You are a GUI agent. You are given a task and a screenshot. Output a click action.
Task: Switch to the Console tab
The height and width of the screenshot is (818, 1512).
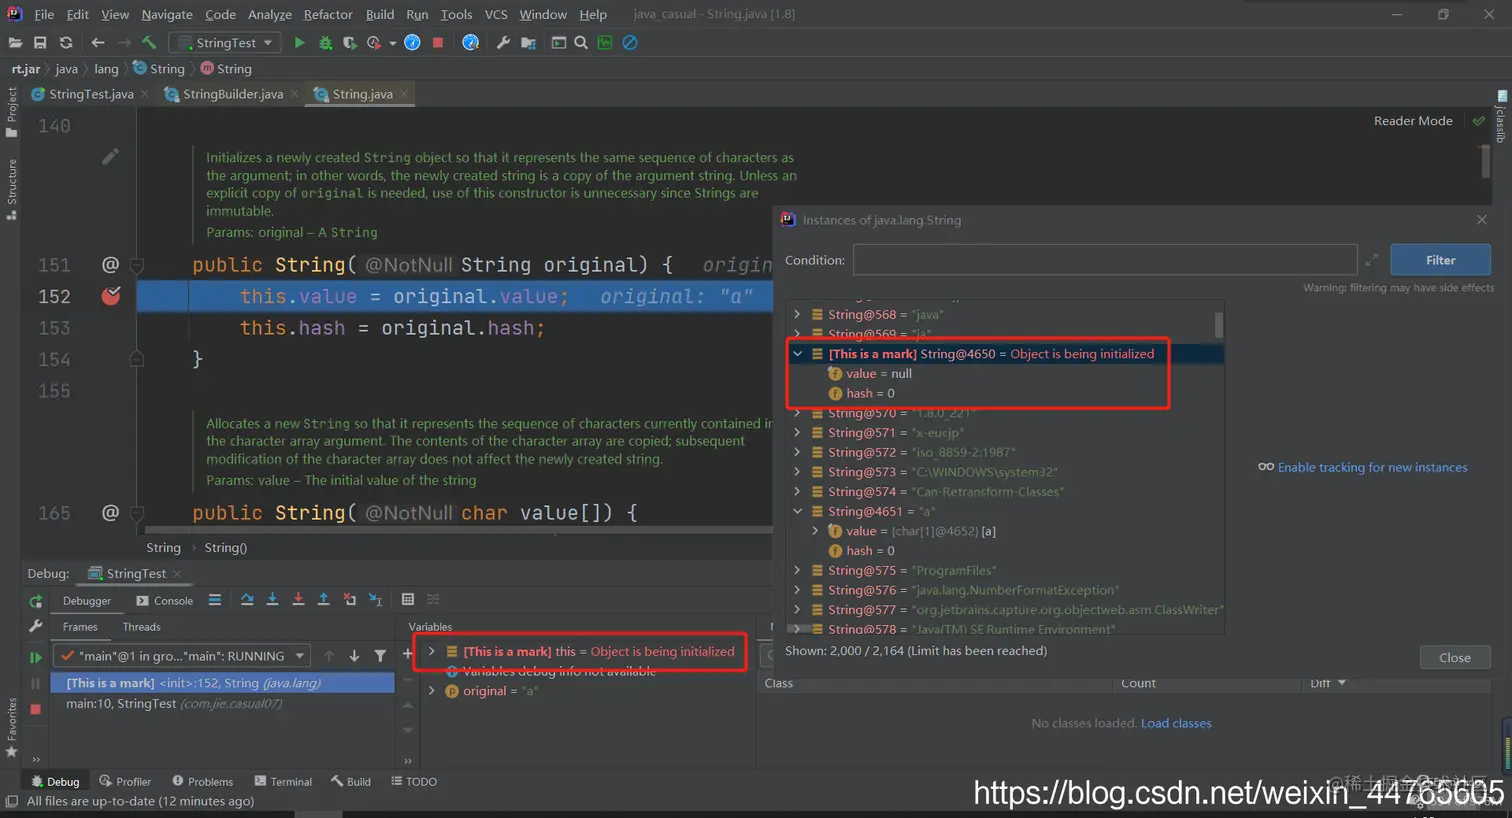(165, 601)
